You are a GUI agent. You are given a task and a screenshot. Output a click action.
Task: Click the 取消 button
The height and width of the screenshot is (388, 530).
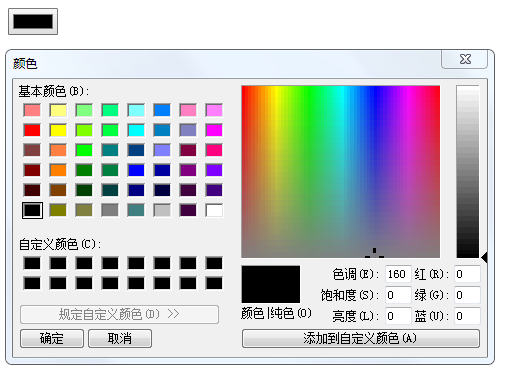pos(120,338)
